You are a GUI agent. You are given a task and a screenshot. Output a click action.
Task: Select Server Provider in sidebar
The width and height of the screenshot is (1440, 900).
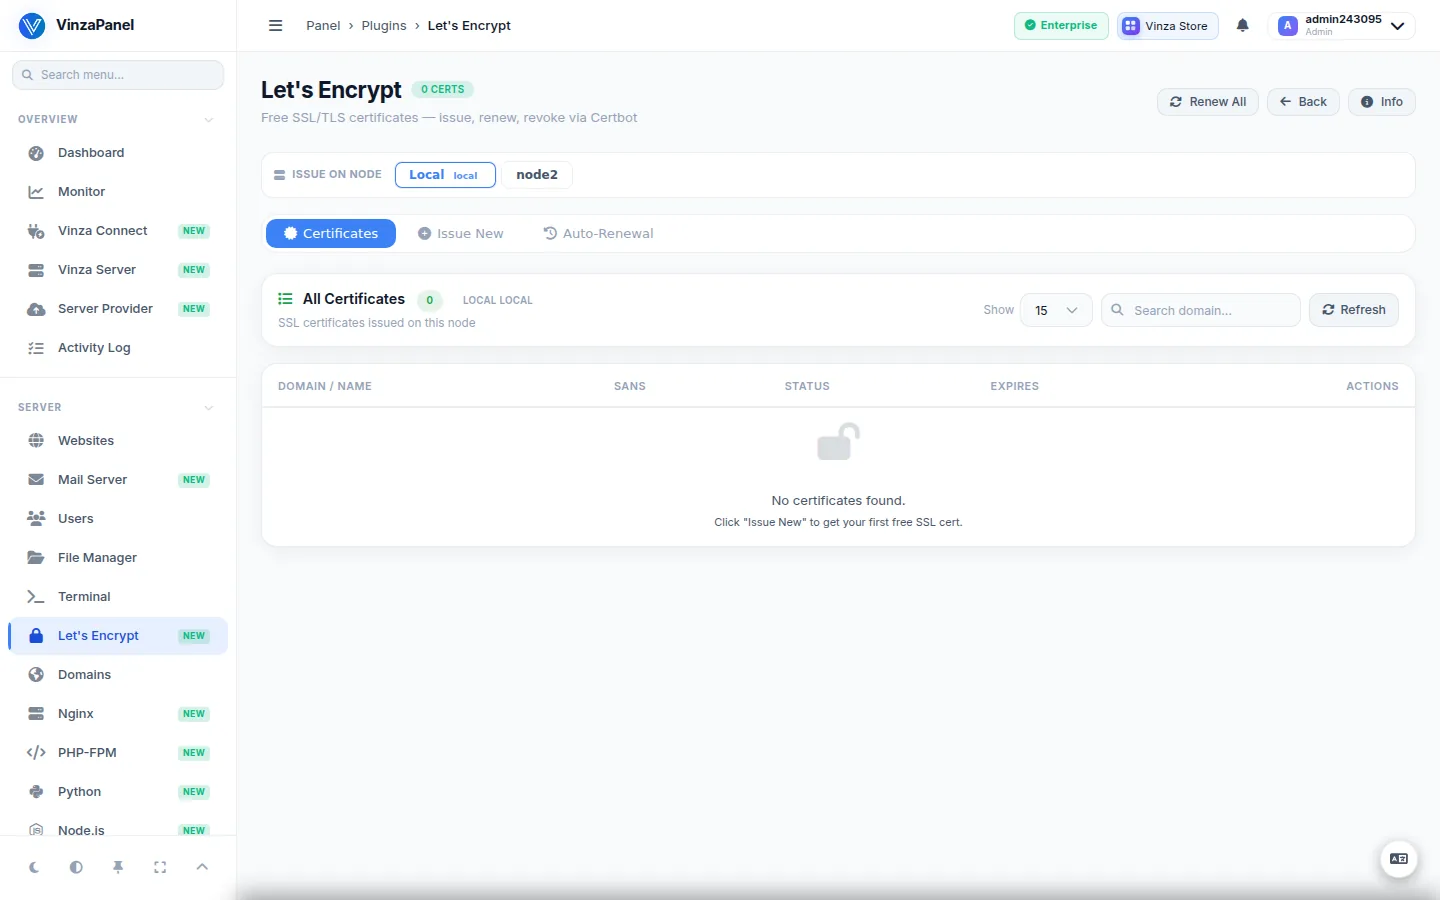(x=118, y=309)
